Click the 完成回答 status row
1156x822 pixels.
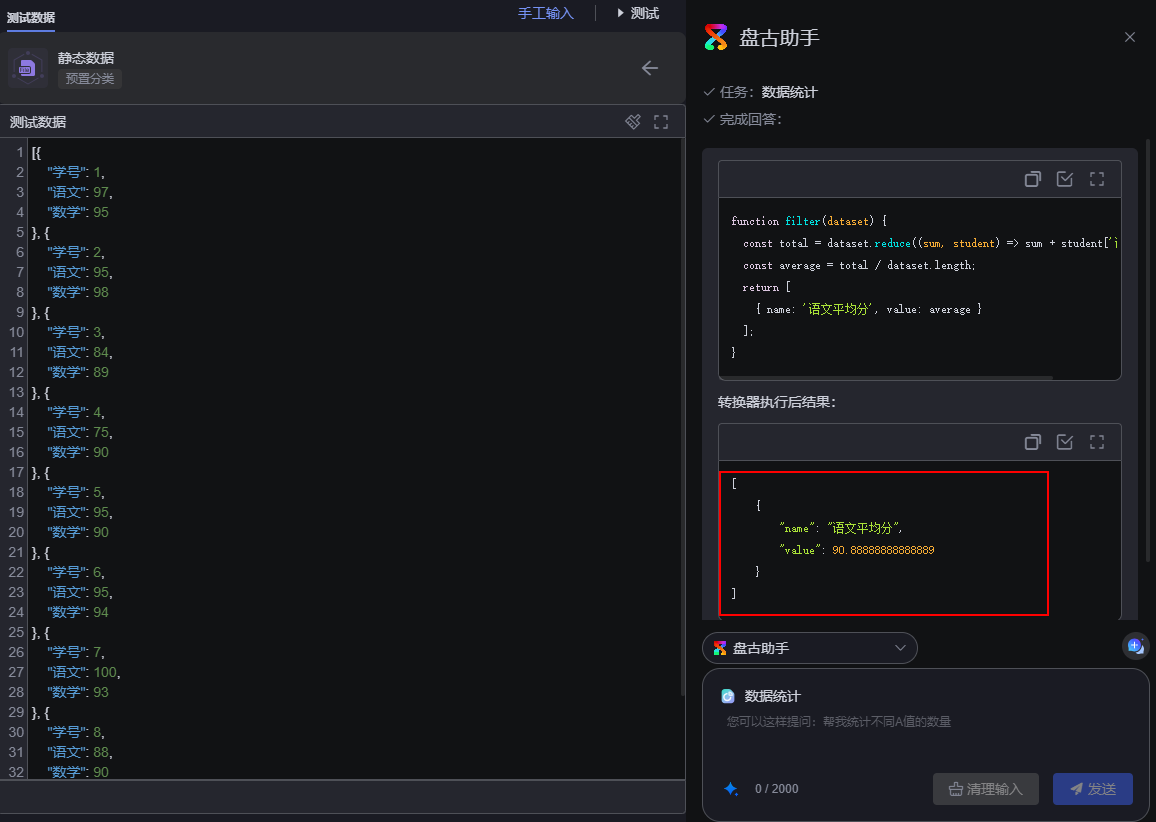pos(742,119)
